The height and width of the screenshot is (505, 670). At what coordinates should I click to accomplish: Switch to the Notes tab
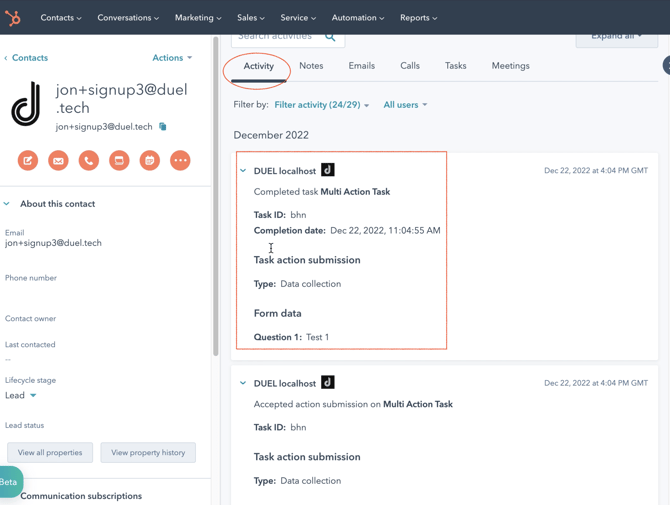coord(311,66)
